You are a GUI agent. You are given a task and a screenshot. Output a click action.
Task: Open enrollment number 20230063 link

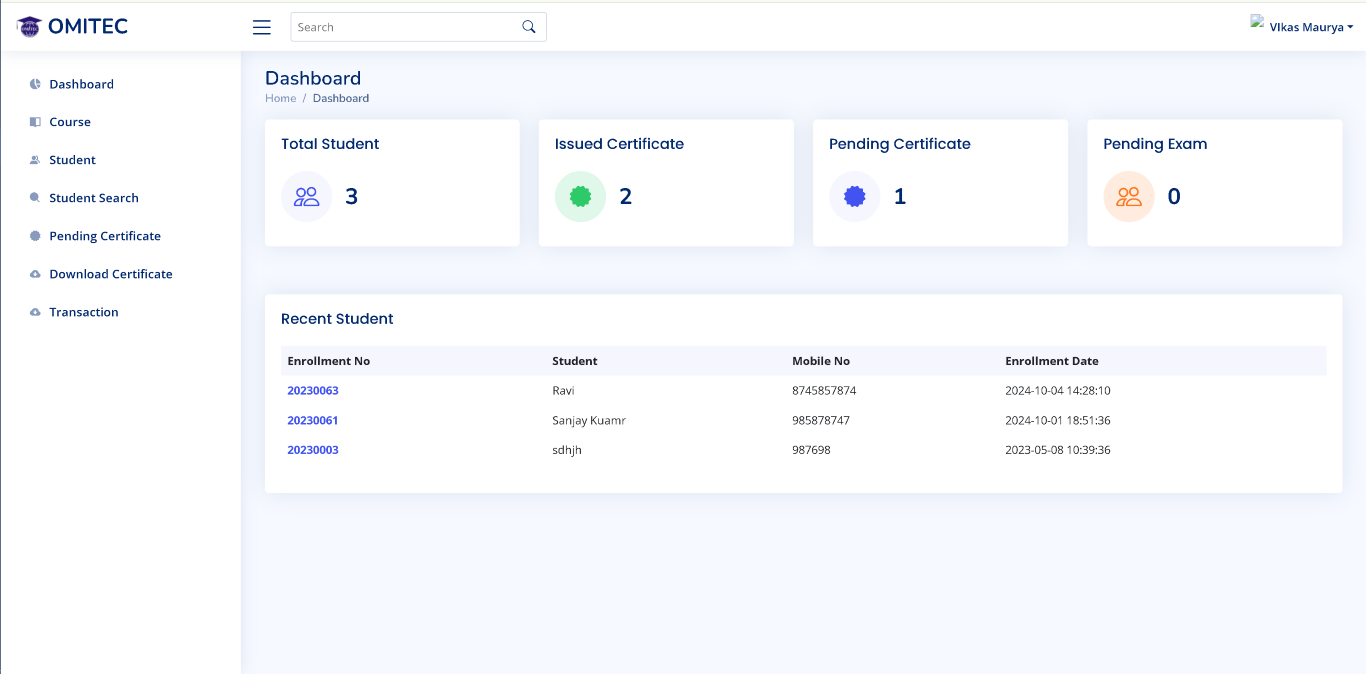[x=313, y=391]
